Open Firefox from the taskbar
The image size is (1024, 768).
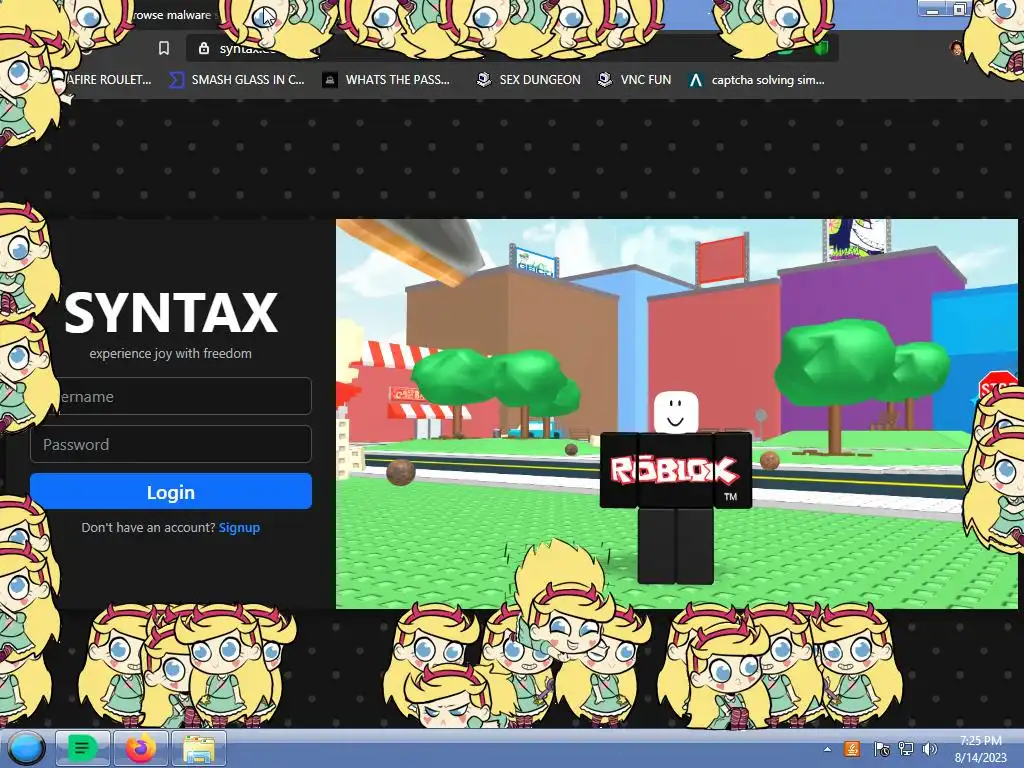click(140, 748)
